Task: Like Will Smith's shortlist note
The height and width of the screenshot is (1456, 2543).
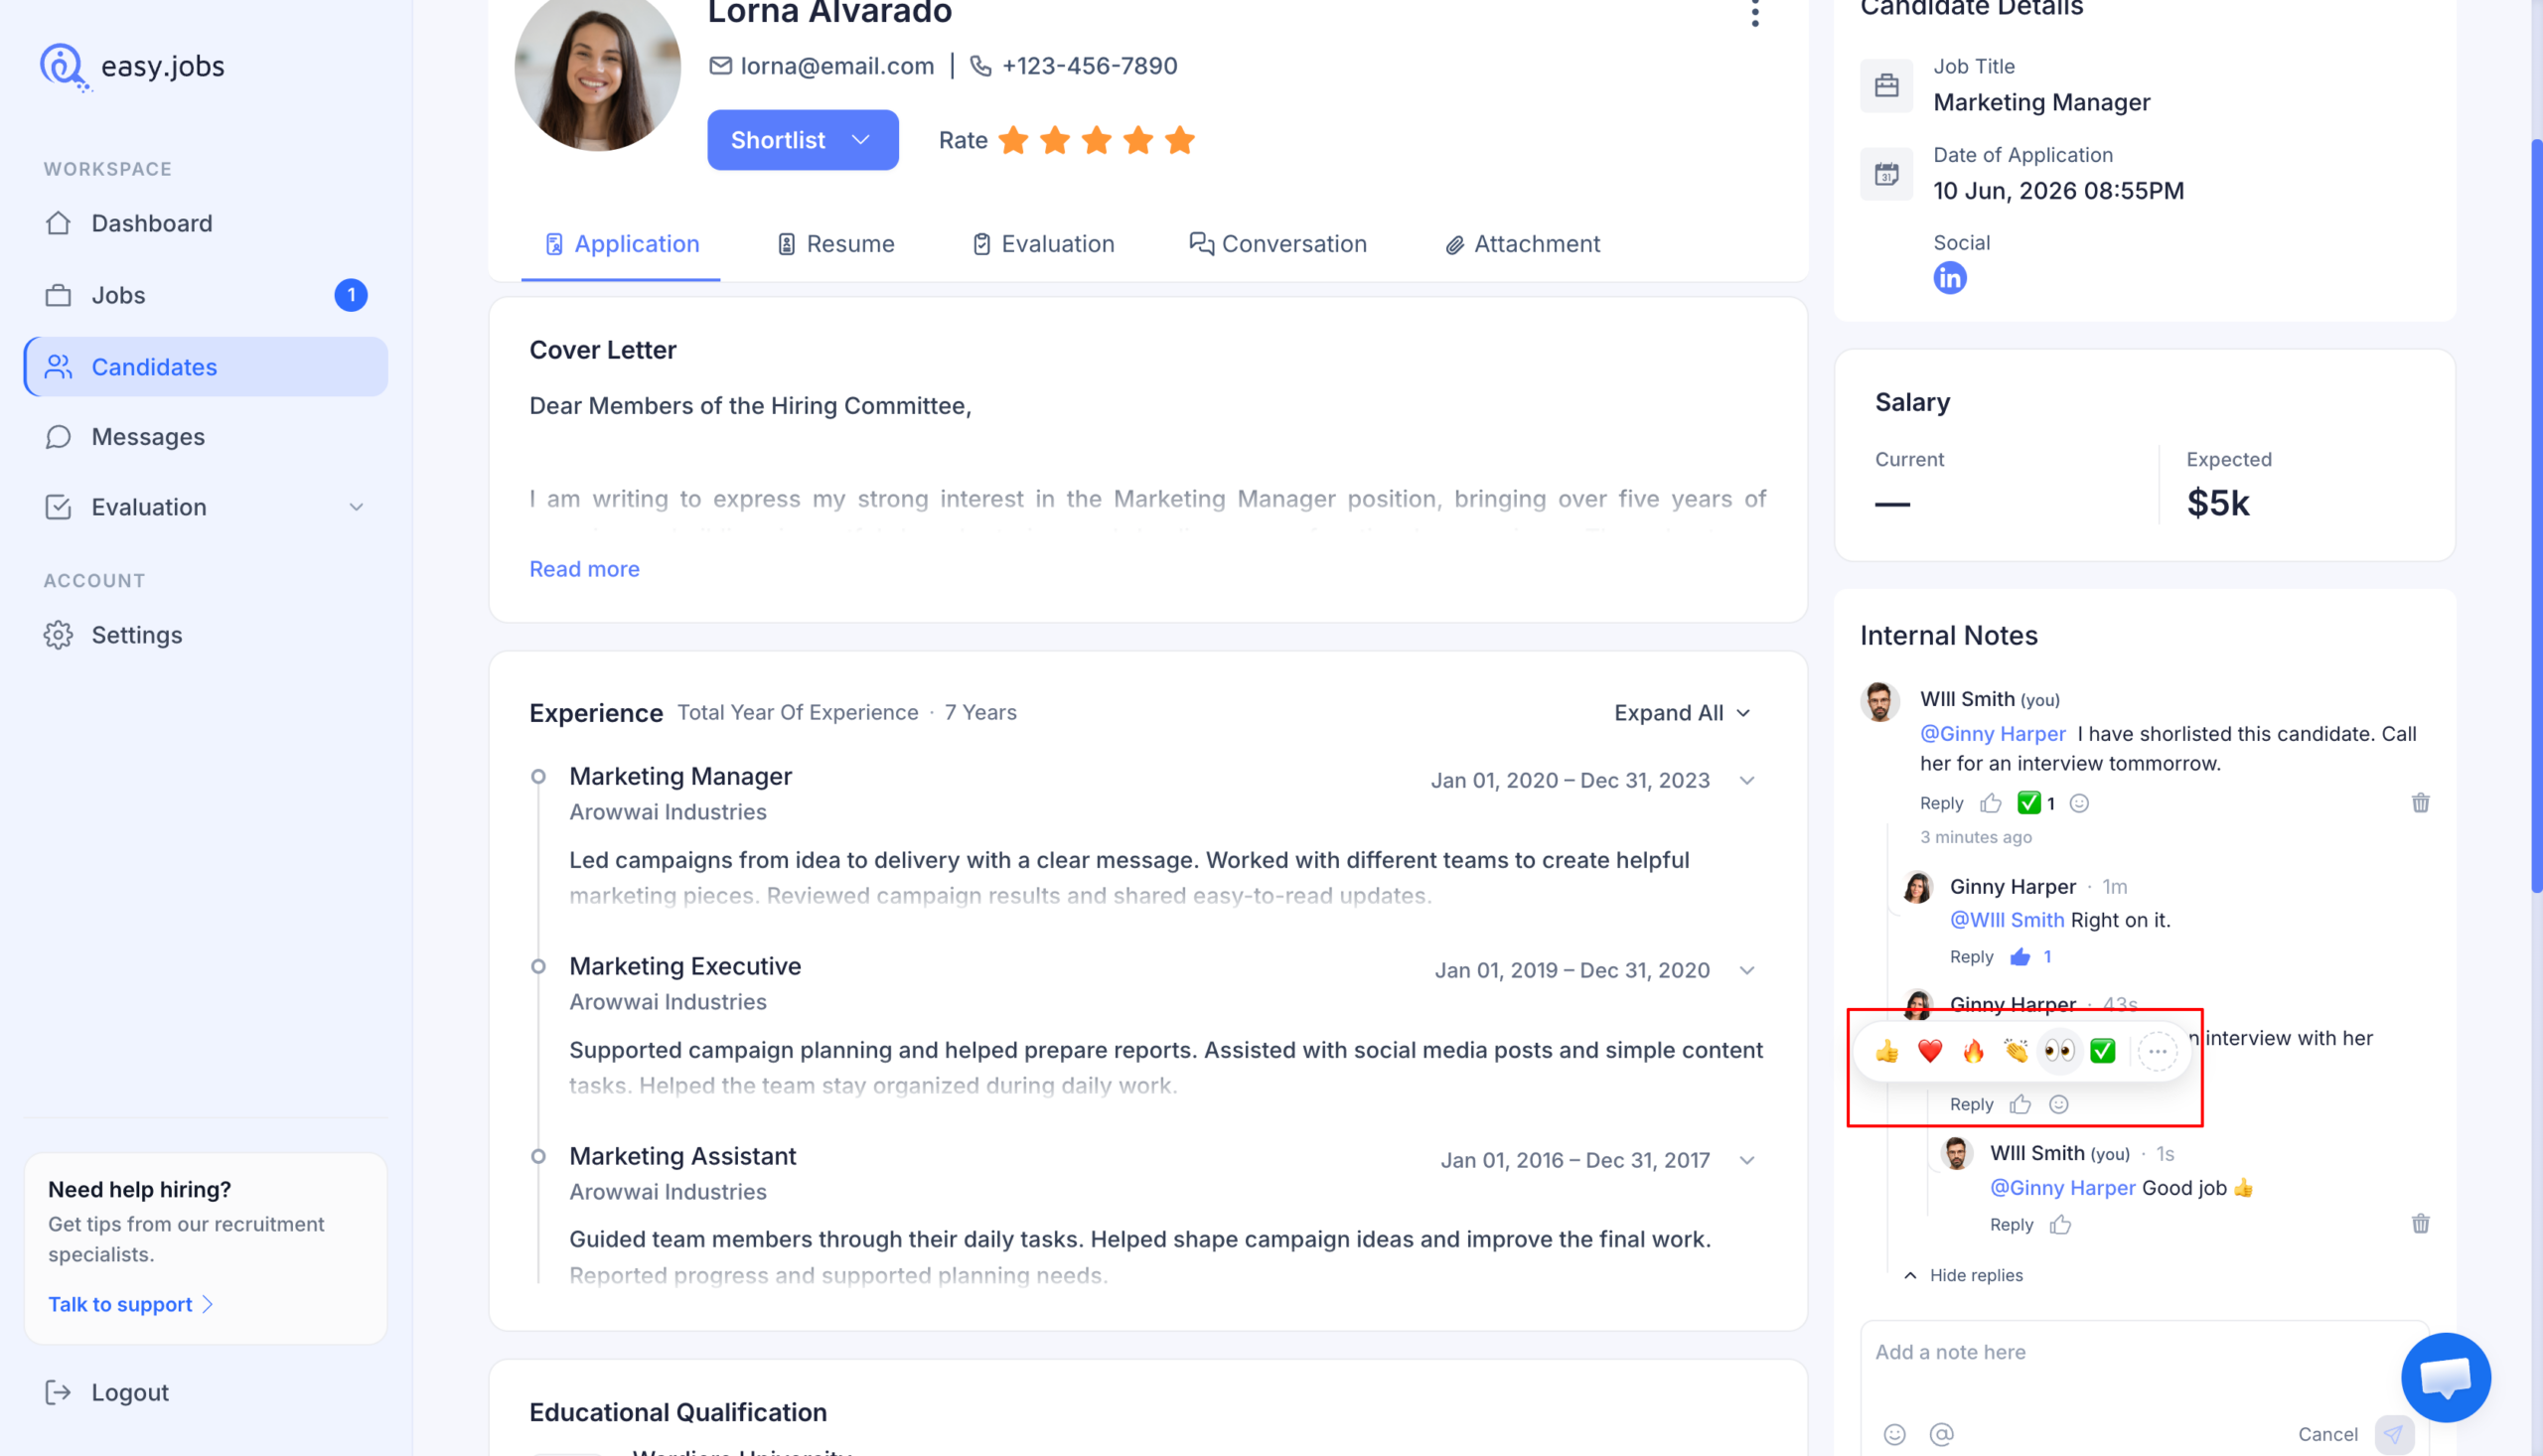Action: coord(1991,803)
